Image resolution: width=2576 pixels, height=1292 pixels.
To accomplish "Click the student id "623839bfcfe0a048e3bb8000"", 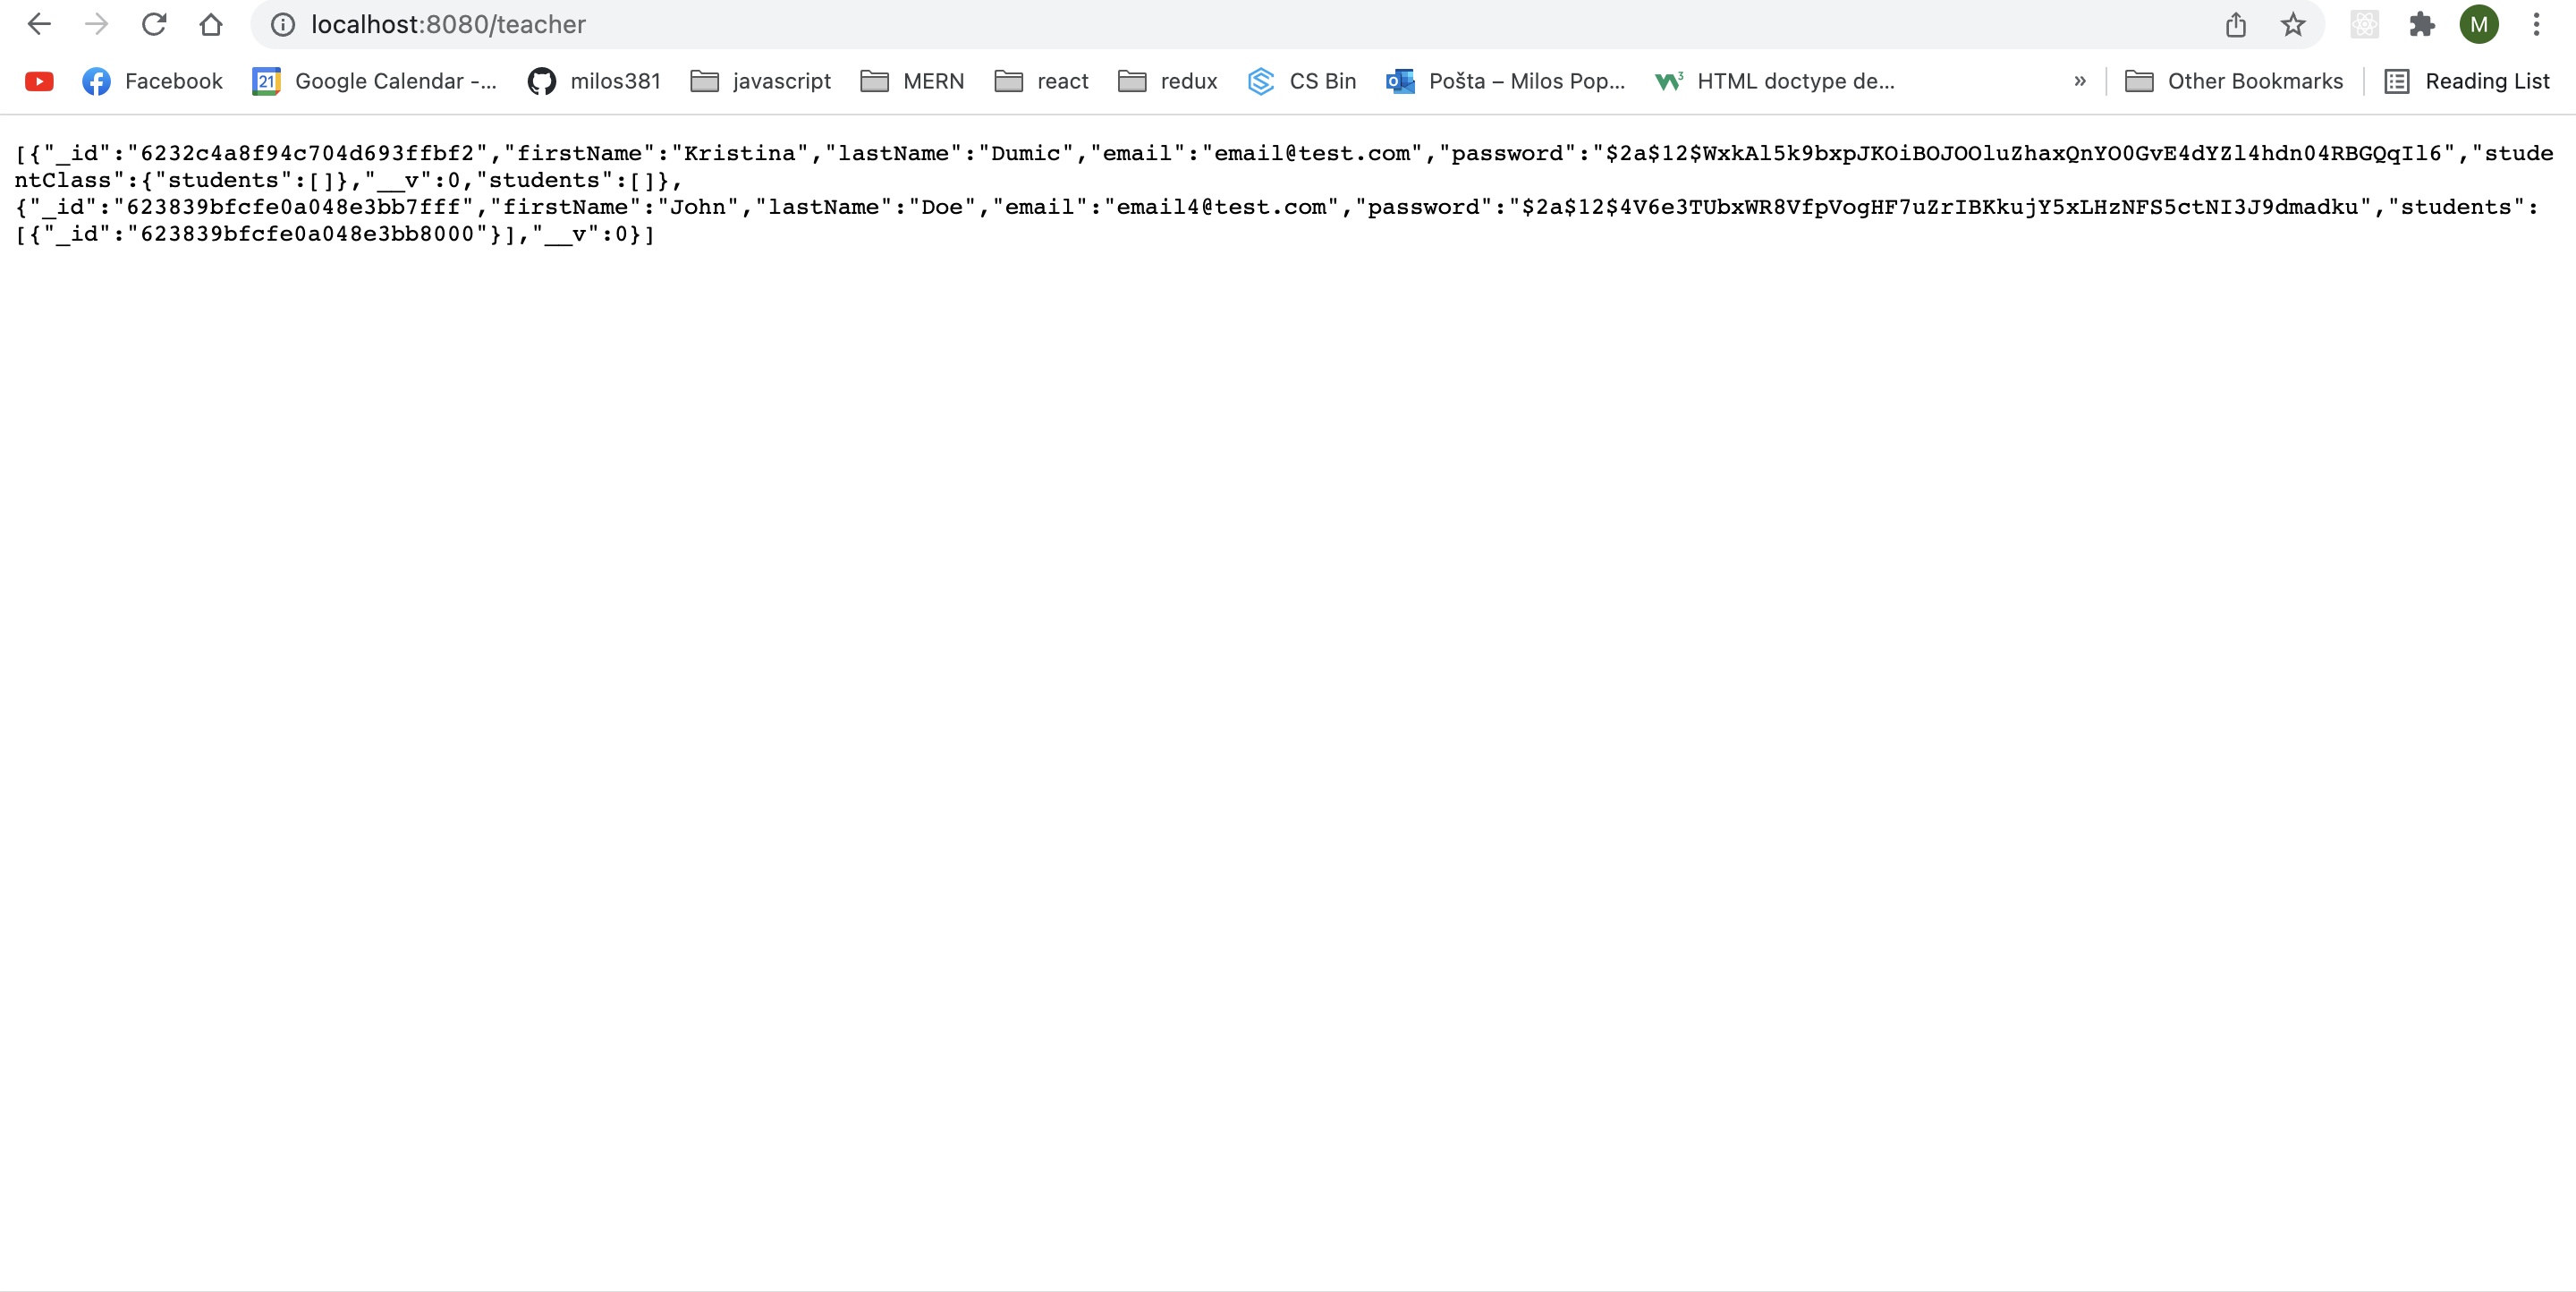I will (x=307, y=234).
